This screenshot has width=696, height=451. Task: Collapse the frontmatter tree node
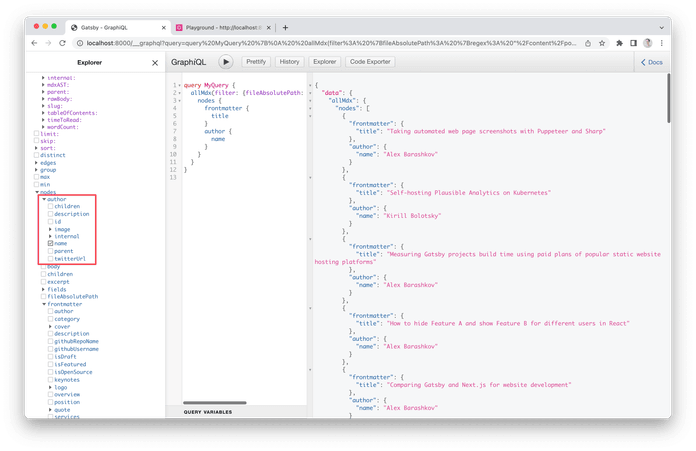click(x=44, y=303)
